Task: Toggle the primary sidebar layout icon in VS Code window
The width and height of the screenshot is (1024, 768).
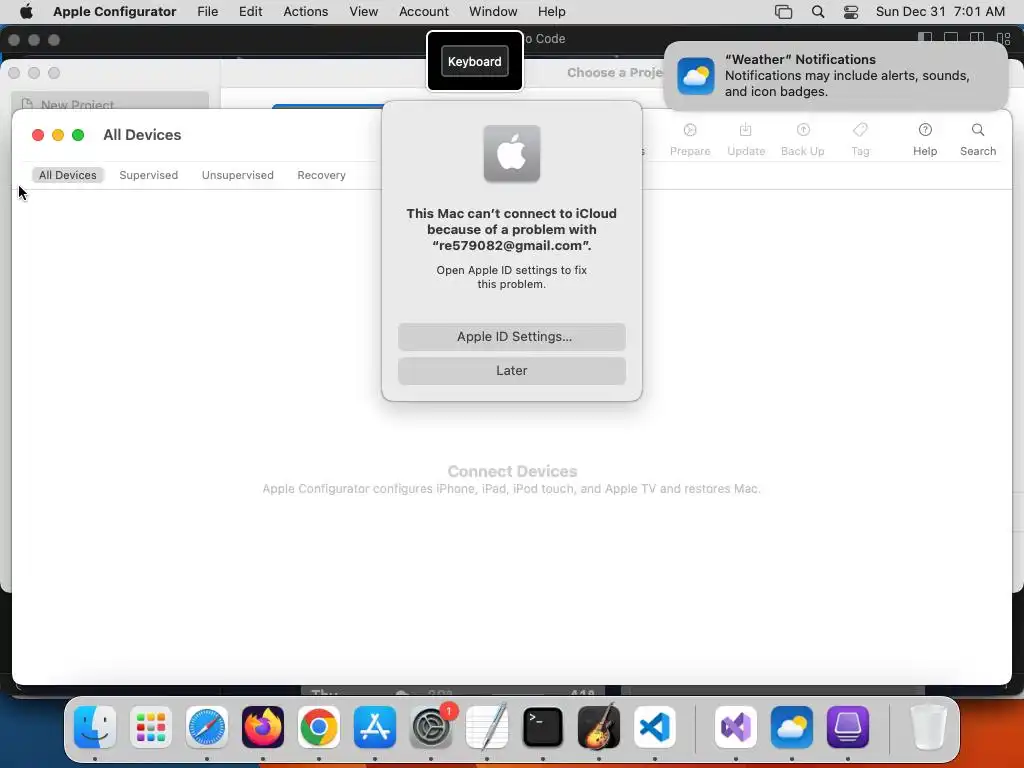Action: point(925,39)
